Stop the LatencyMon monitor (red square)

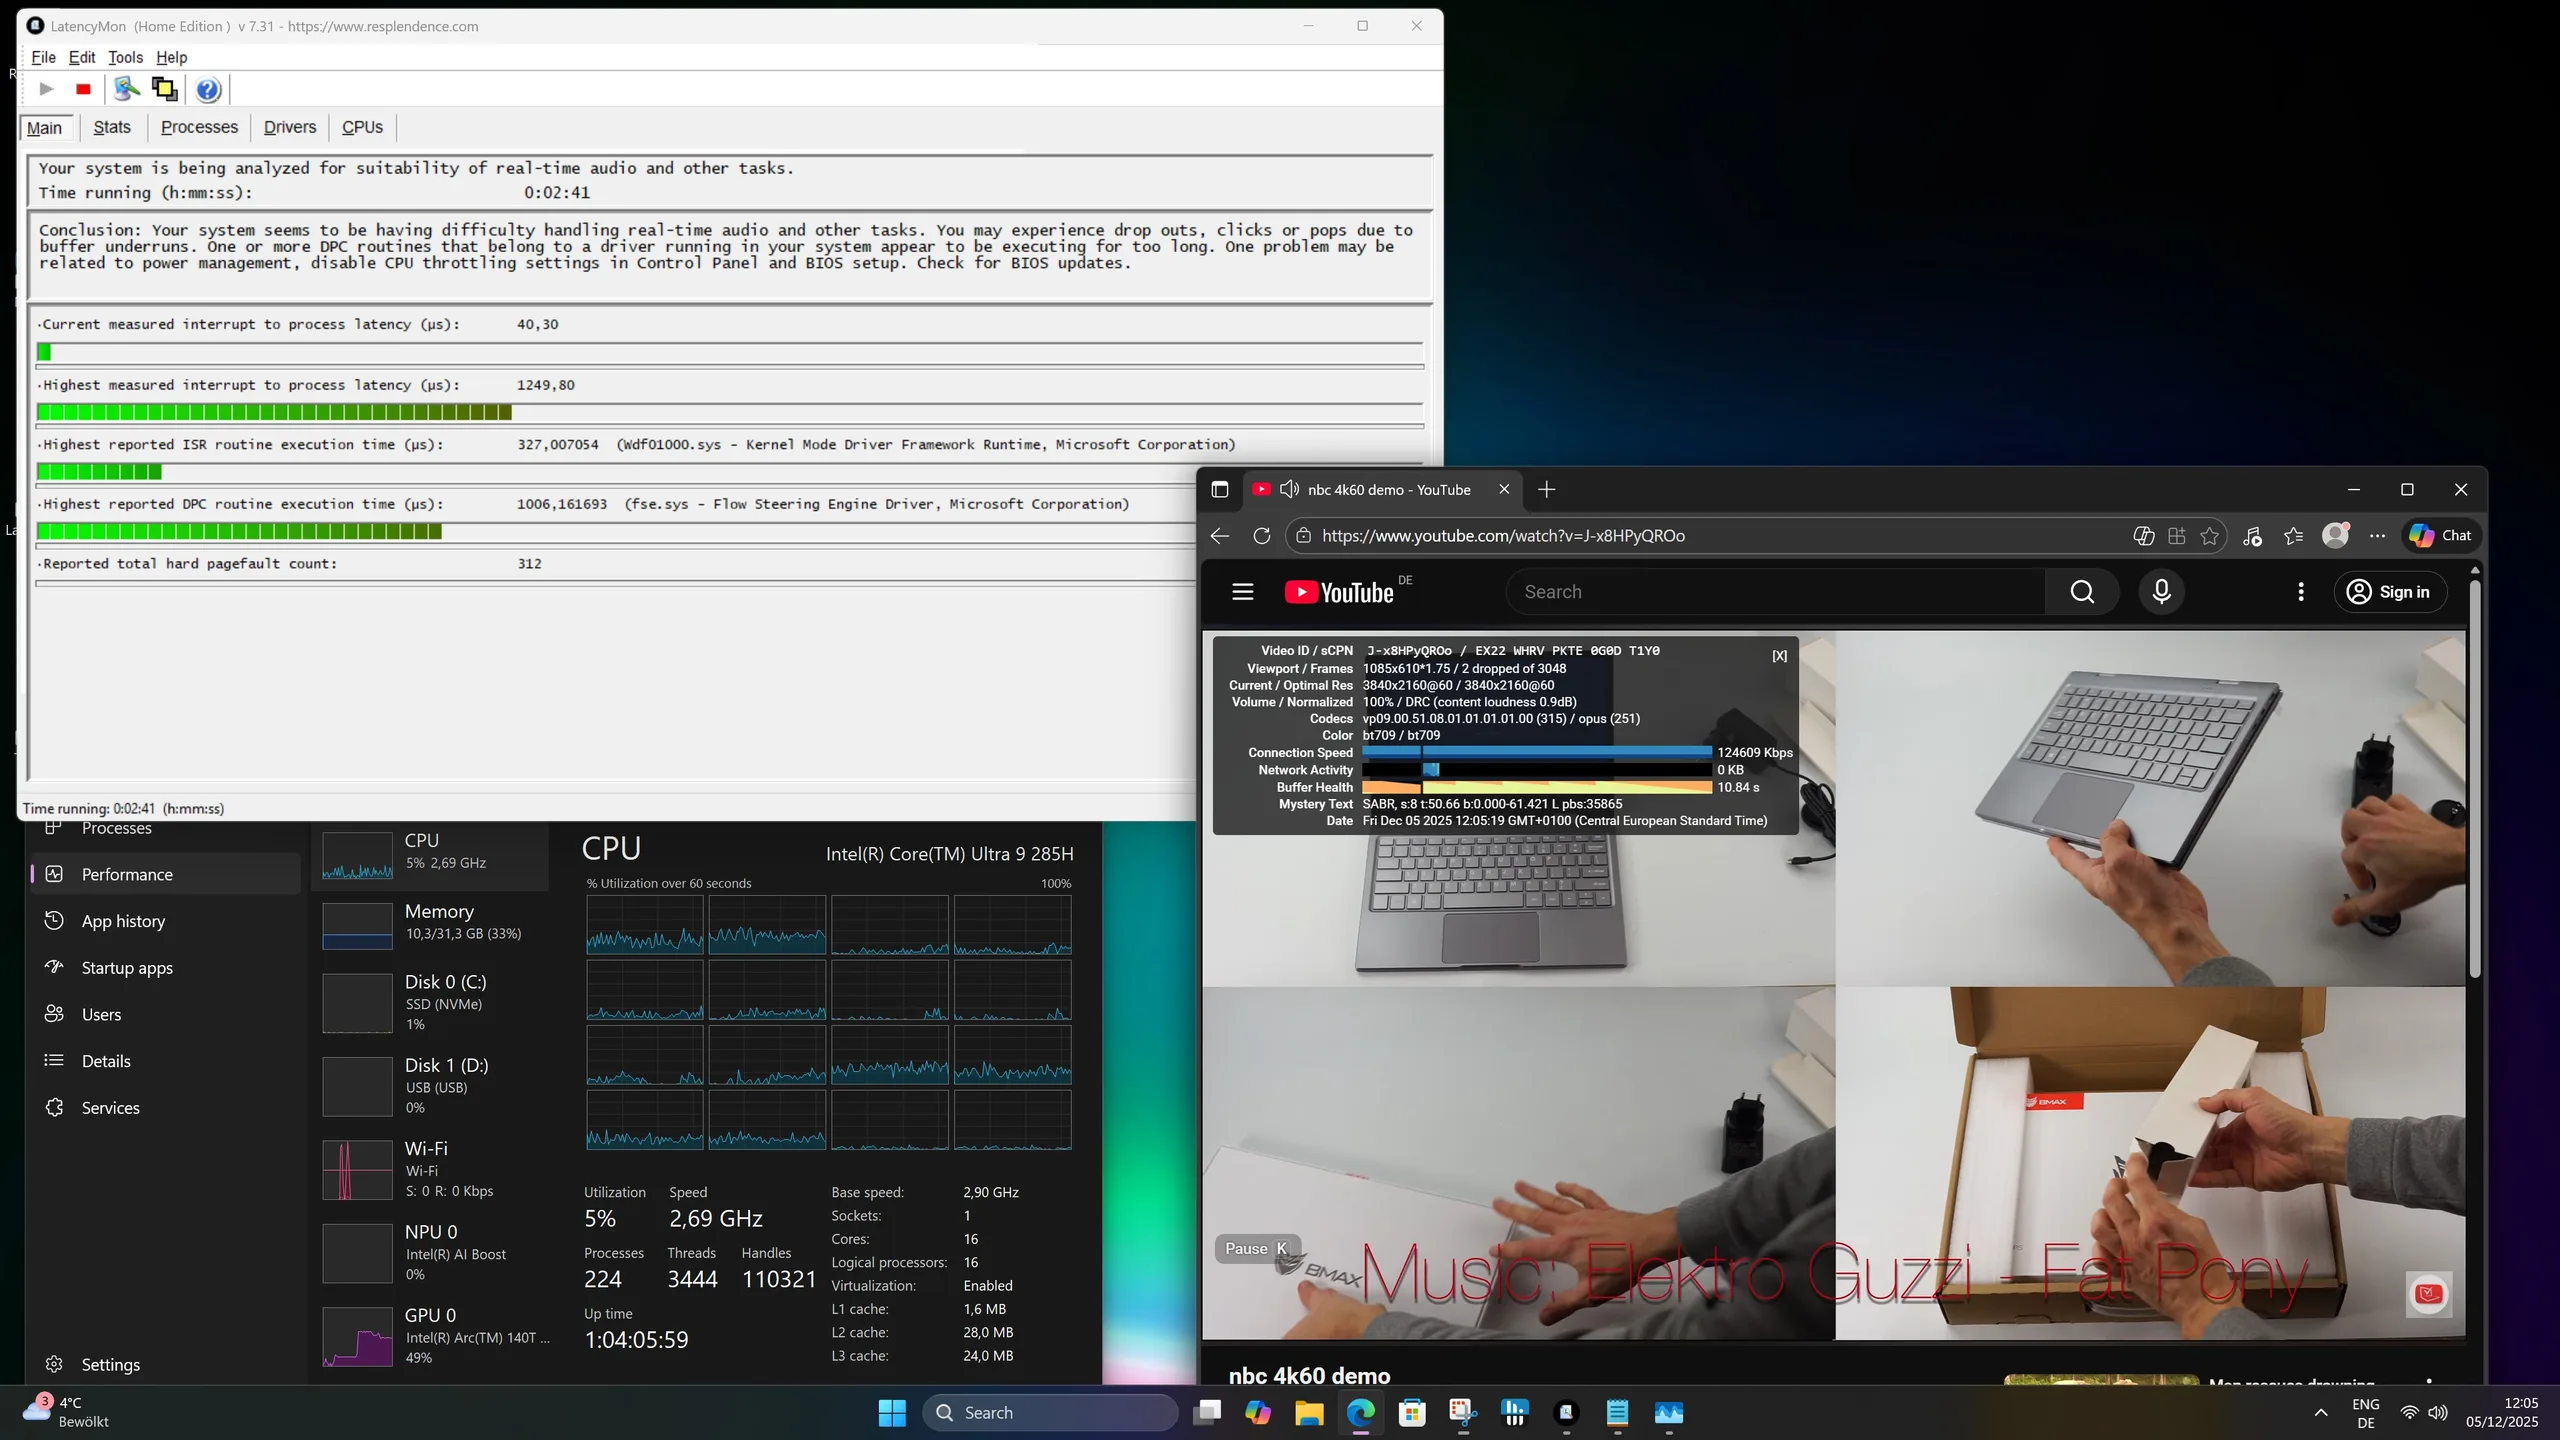click(83, 90)
